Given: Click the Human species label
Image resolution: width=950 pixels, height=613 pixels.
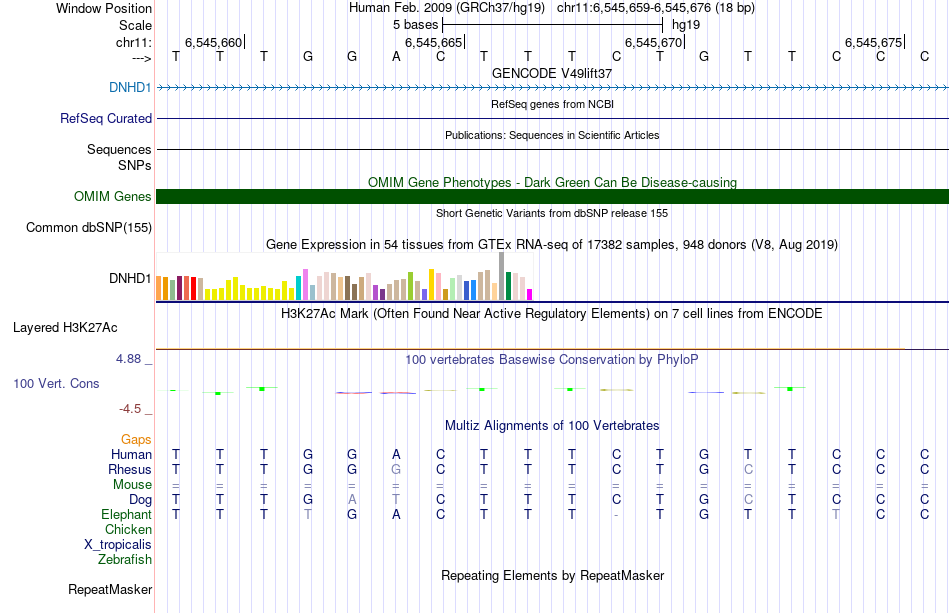Looking at the screenshot, I should pos(131,455).
